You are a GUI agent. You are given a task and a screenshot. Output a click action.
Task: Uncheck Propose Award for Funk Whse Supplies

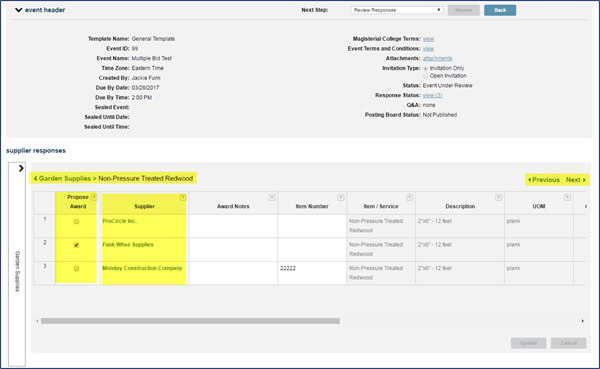point(77,245)
